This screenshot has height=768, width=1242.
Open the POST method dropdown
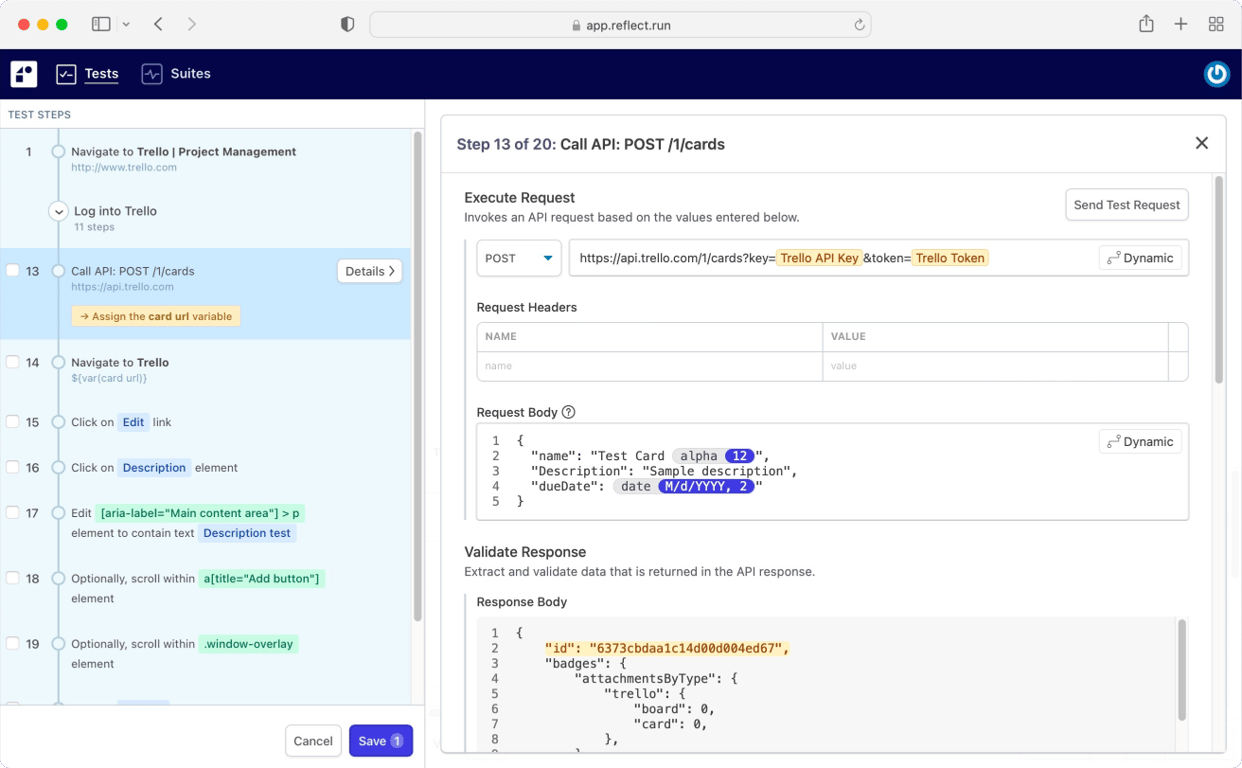[518, 258]
